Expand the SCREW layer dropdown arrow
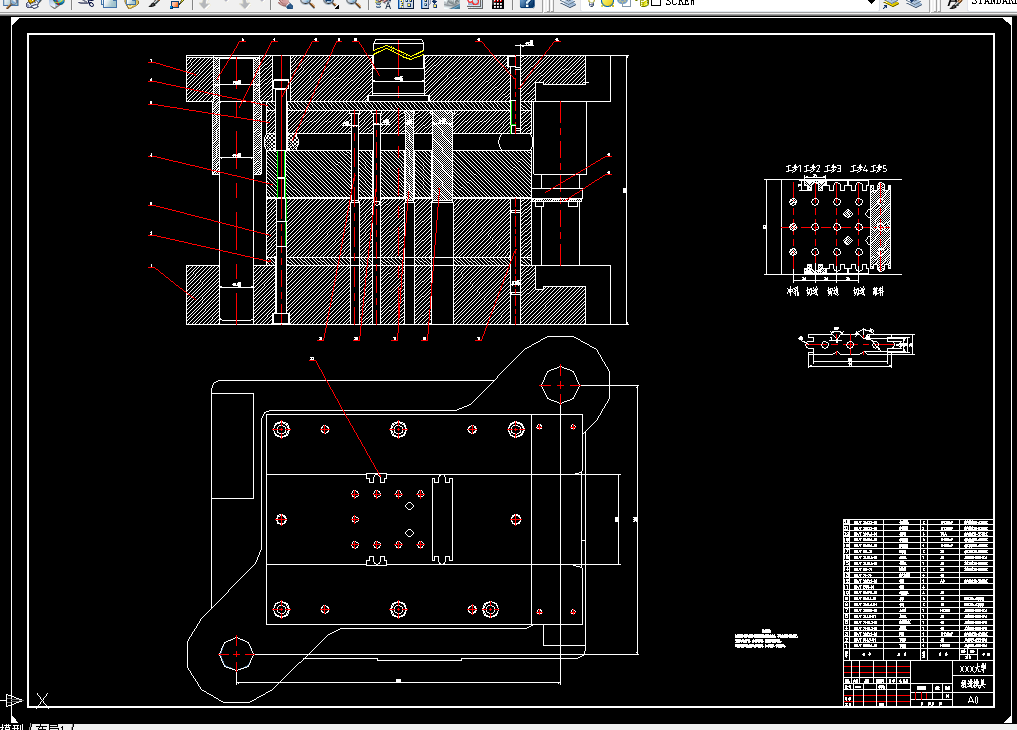This screenshot has height=730, width=1017. pyautogui.click(x=871, y=3)
